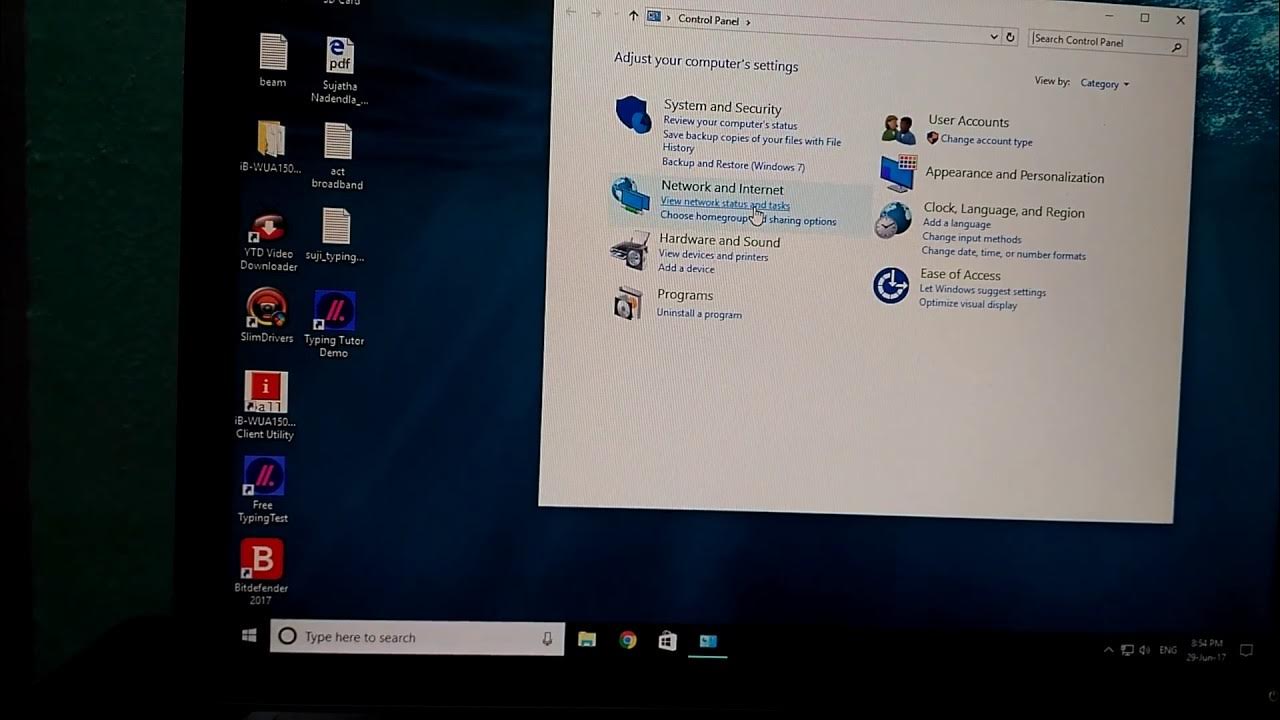This screenshot has height=720, width=1280.
Task: Select the Free TypingTest shortcut
Action: [264, 490]
